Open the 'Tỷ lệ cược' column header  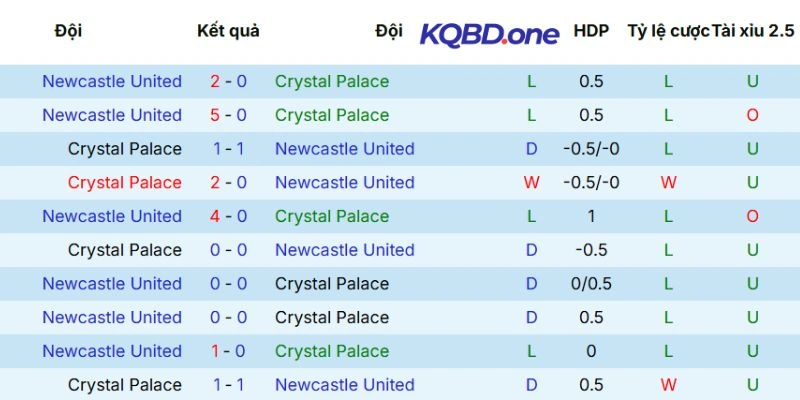tap(668, 31)
